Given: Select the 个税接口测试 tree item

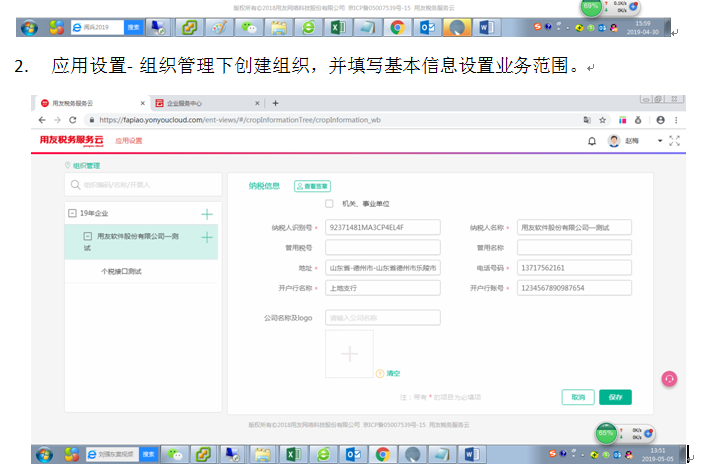Looking at the screenshot, I should pos(121,271).
